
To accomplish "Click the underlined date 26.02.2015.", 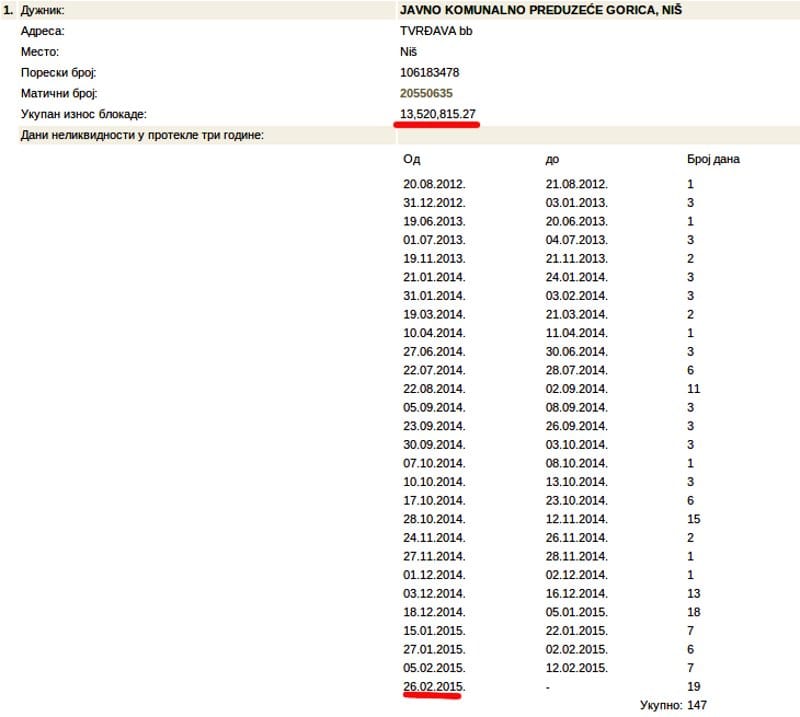I will [434, 686].
